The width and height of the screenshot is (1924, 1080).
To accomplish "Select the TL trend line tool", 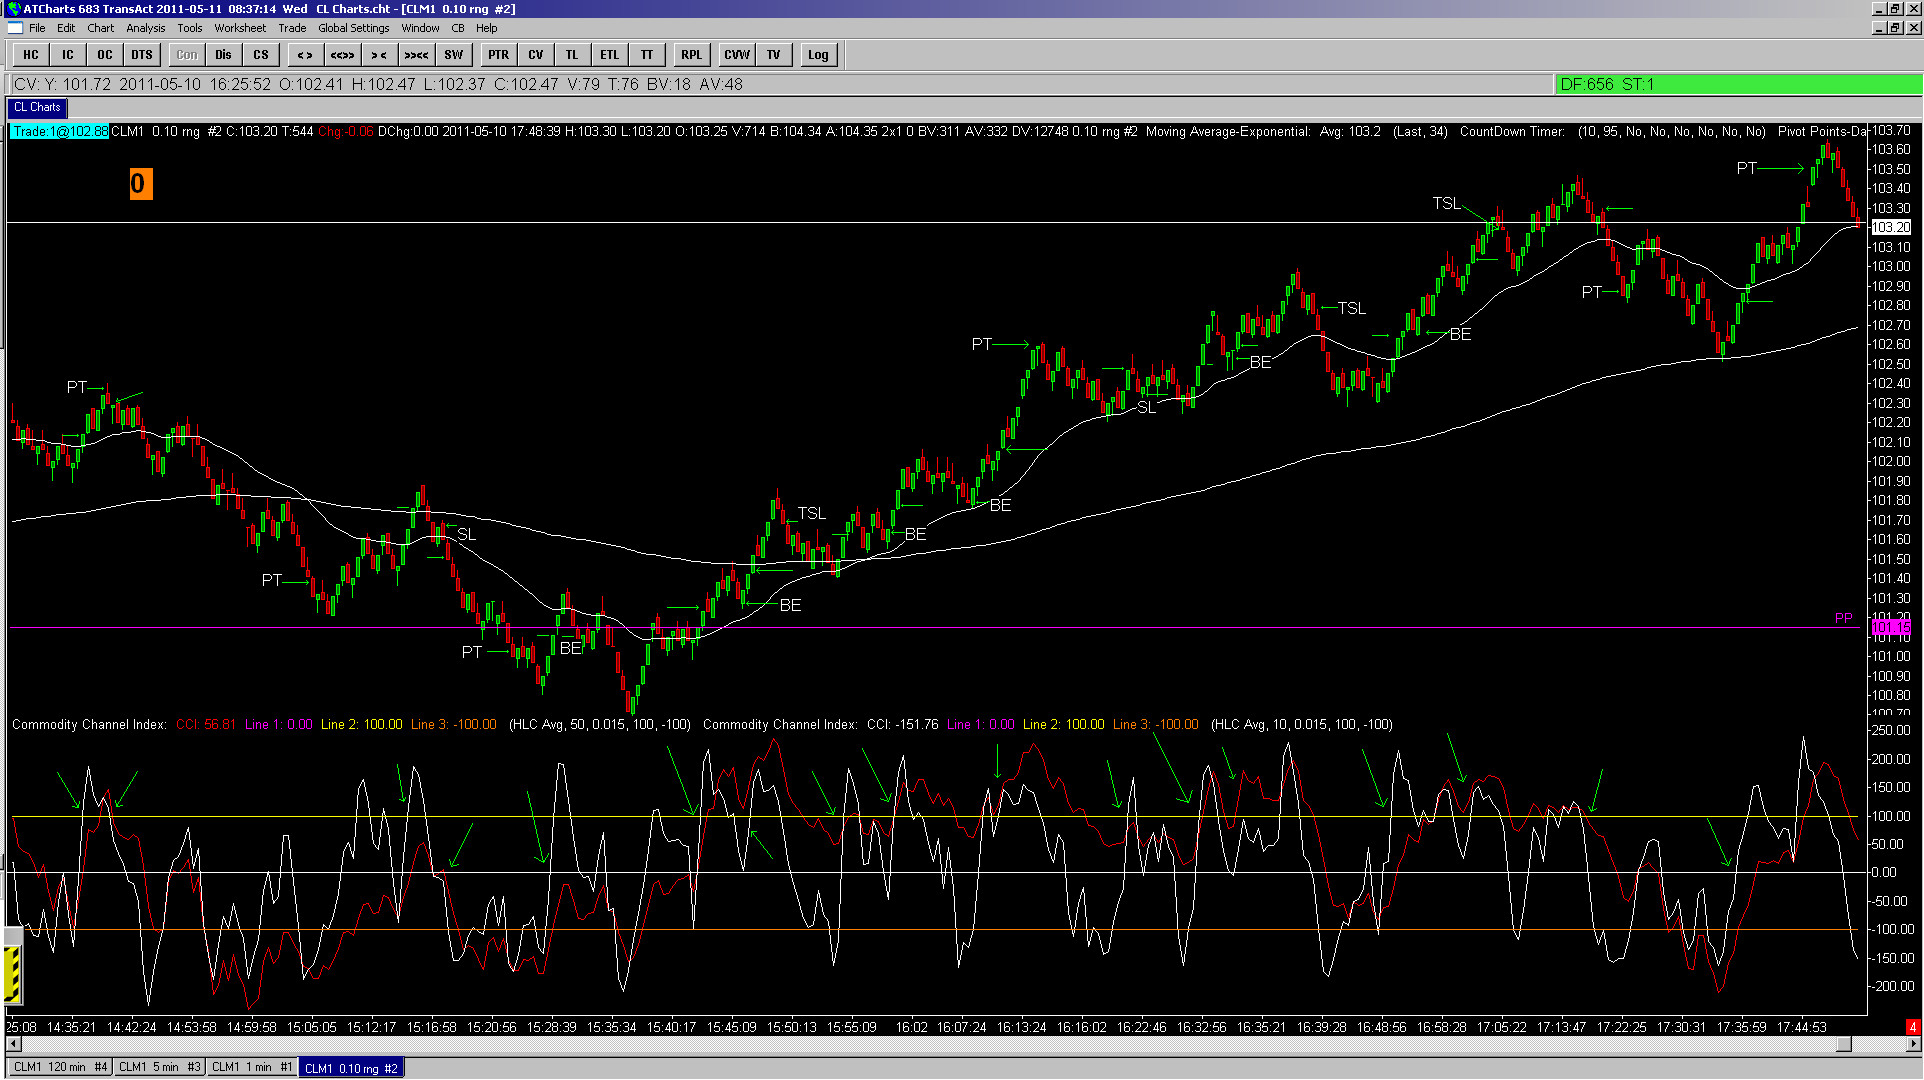I will pos(572,55).
